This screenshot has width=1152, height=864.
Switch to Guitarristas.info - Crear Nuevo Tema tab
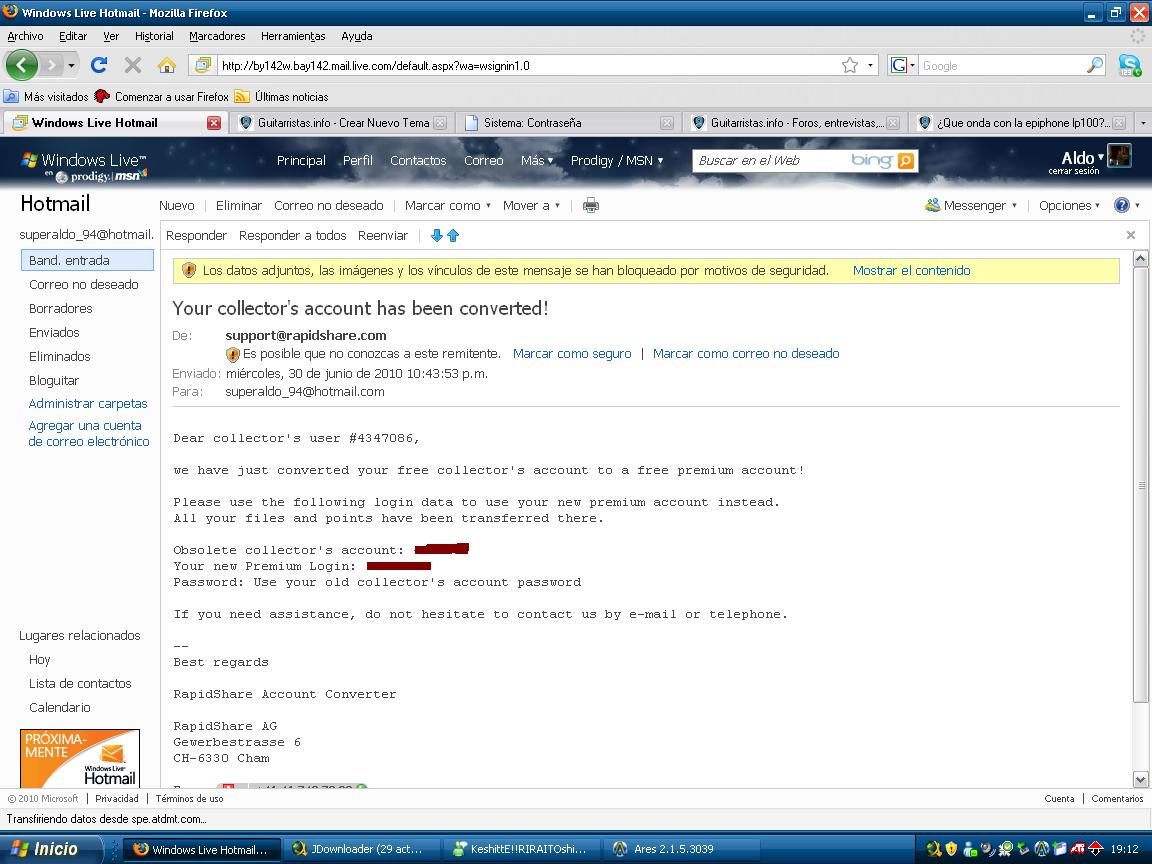[342, 123]
